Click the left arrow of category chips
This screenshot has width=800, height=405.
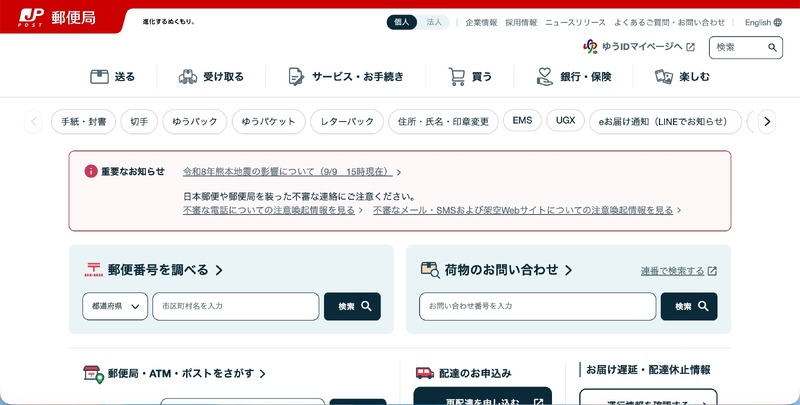pos(34,122)
